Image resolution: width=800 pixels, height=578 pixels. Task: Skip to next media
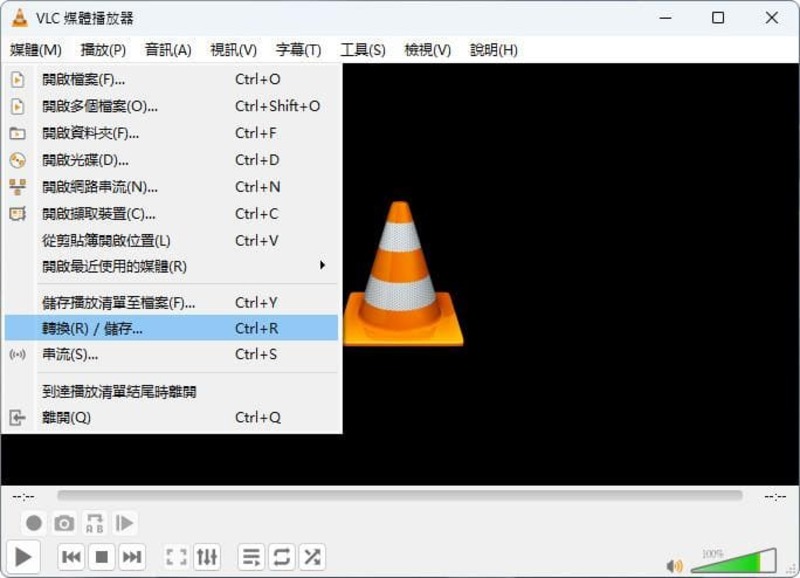pos(134,558)
